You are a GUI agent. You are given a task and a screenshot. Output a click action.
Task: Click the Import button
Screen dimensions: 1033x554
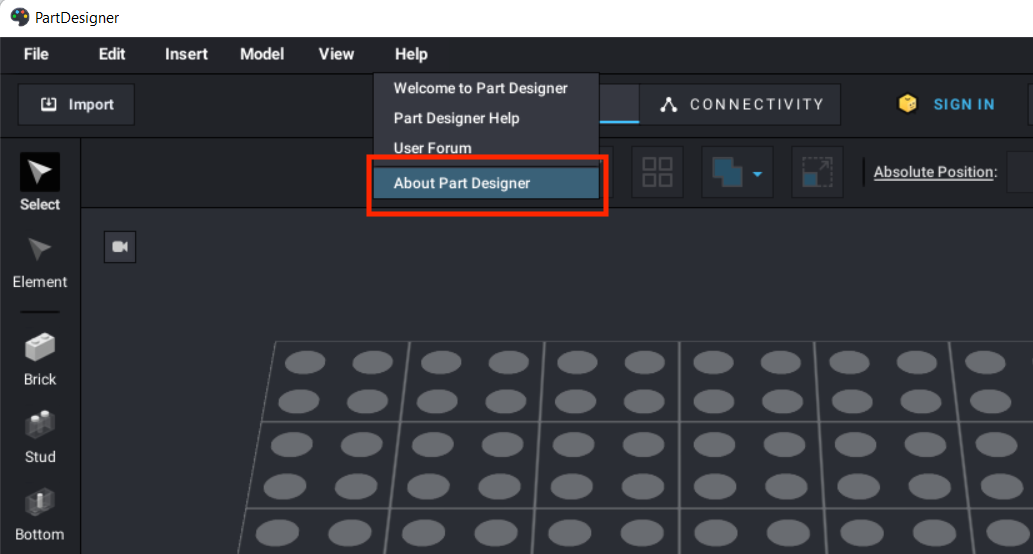point(76,104)
